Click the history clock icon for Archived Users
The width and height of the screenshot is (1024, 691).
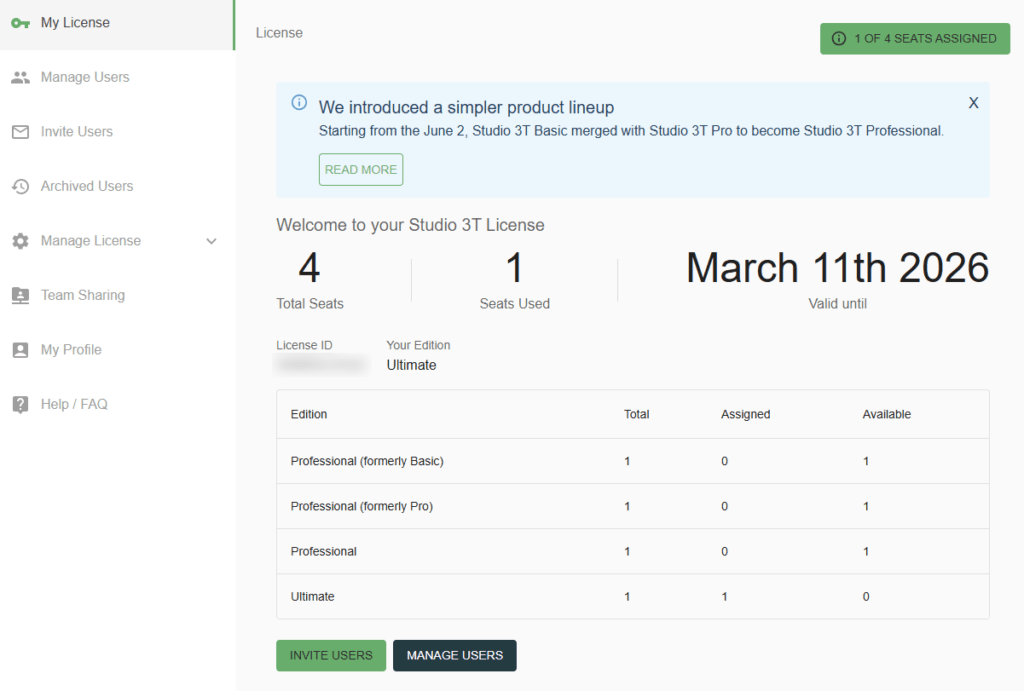(x=20, y=186)
